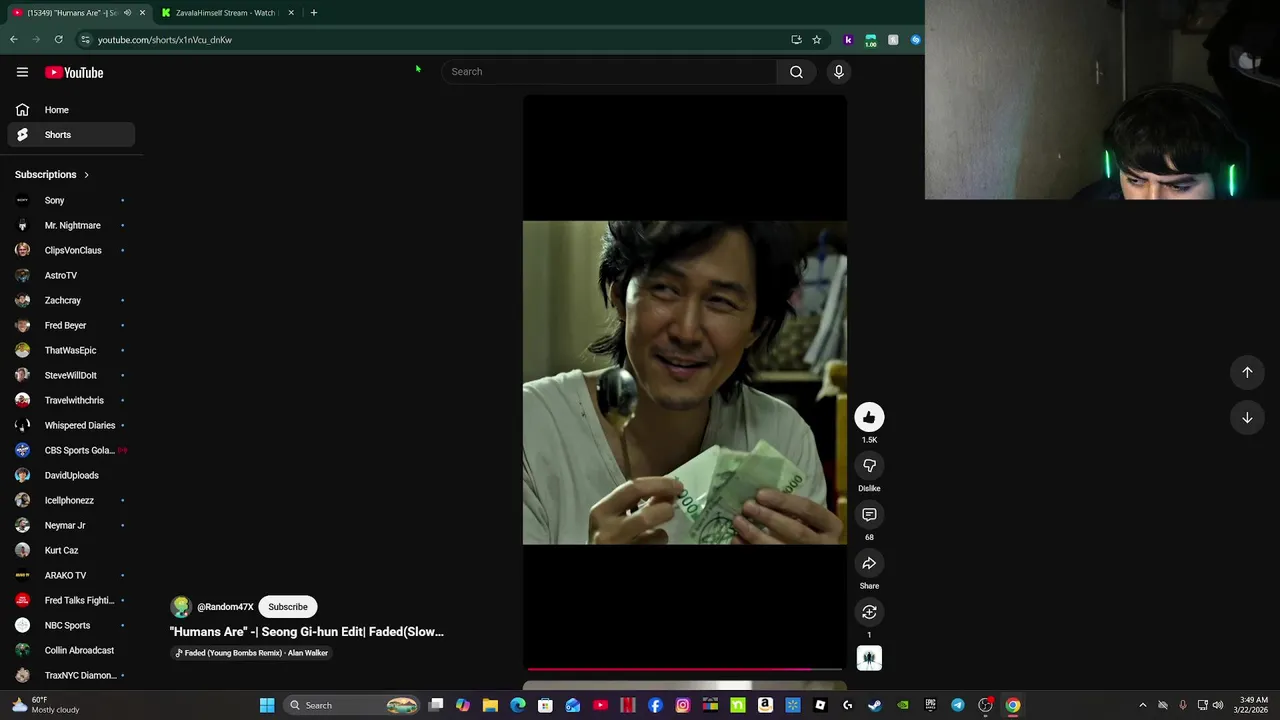The height and width of the screenshot is (720, 1280).
Task: Open Kurt Caz channel
Action: [71, 550]
